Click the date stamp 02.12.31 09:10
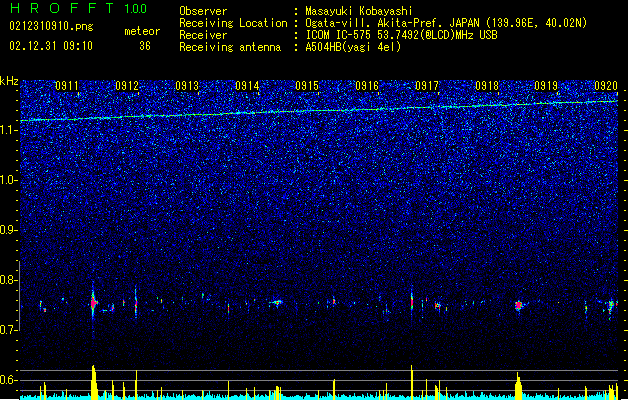Screen dimensions: 629x400 click(x=51, y=46)
